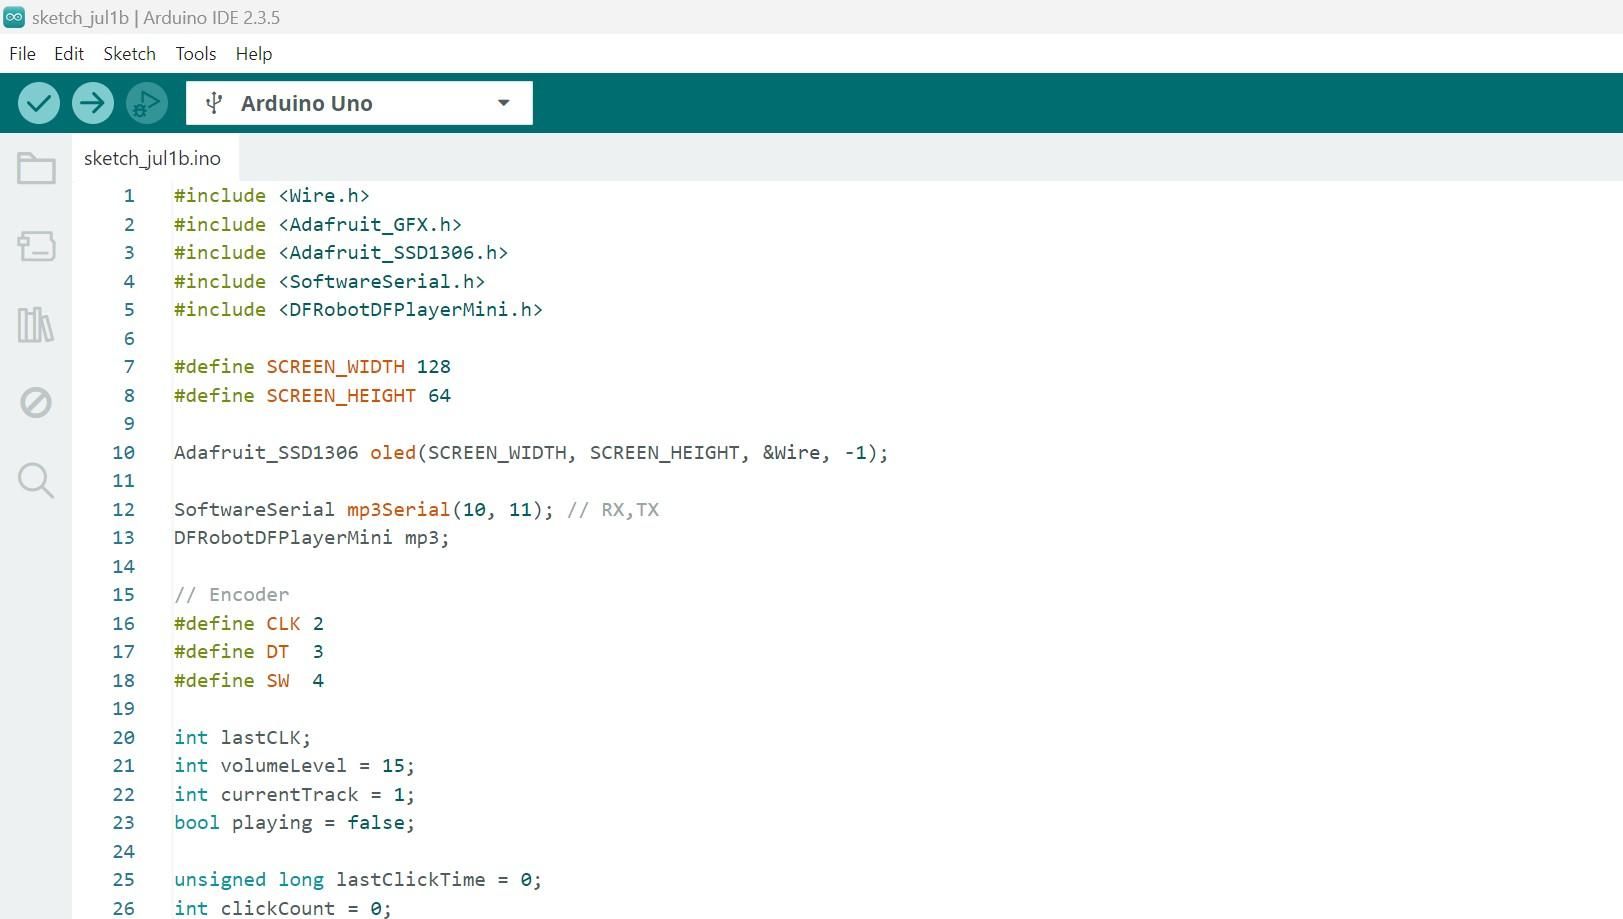Click on 'int currentTrack = 1;' line
The height and width of the screenshot is (919, 1623).
click(295, 794)
